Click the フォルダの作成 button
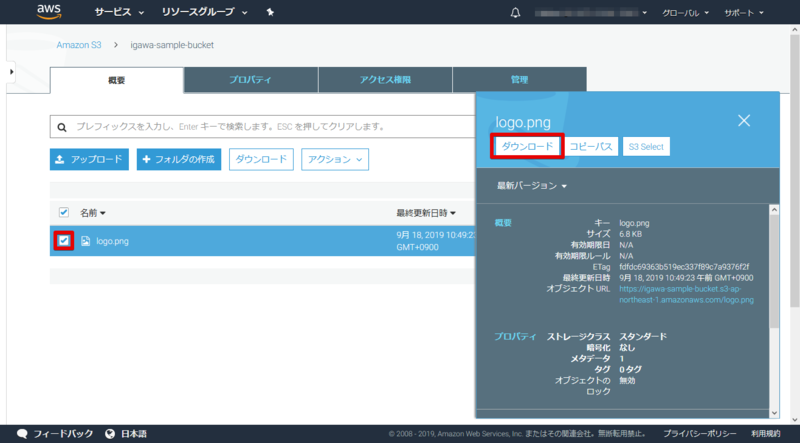Image resolution: width=800 pixels, height=443 pixels. click(x=179, y=159)
